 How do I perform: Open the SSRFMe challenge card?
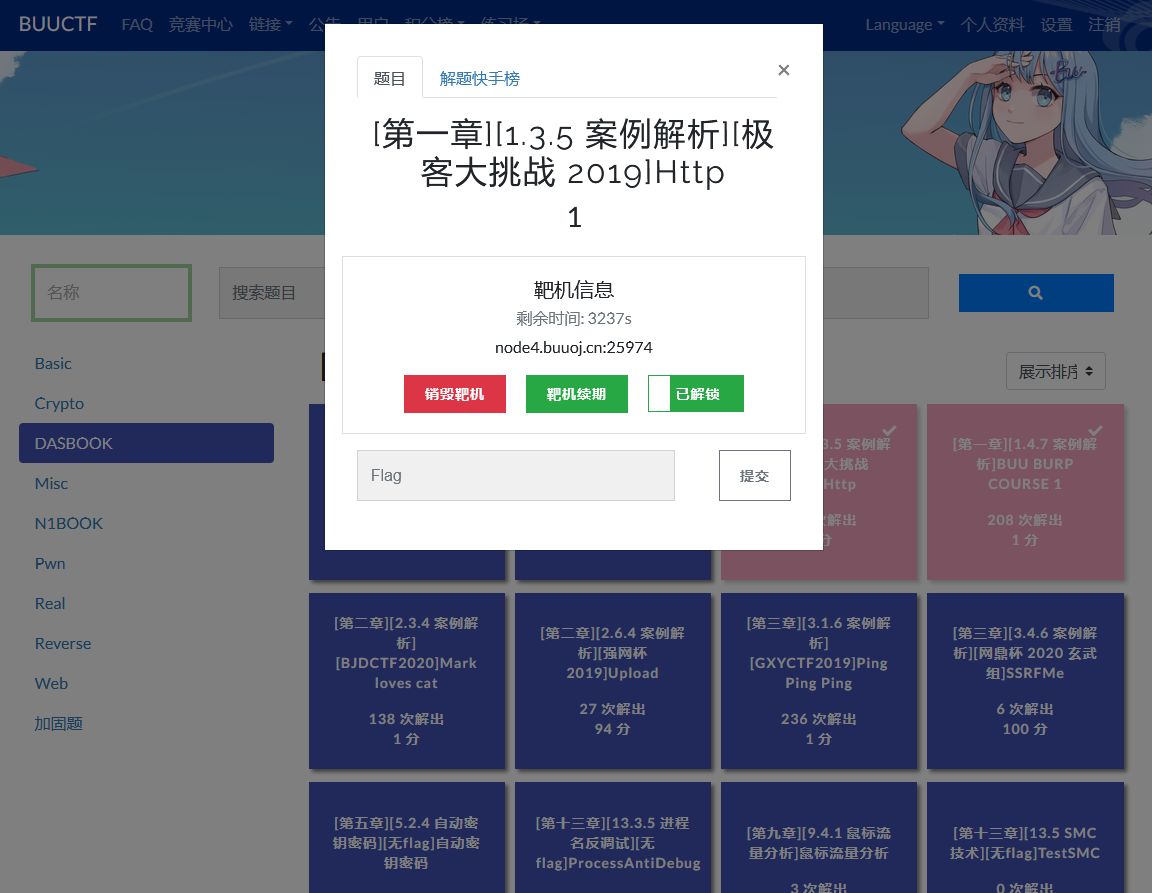(x=1025, y=681)
